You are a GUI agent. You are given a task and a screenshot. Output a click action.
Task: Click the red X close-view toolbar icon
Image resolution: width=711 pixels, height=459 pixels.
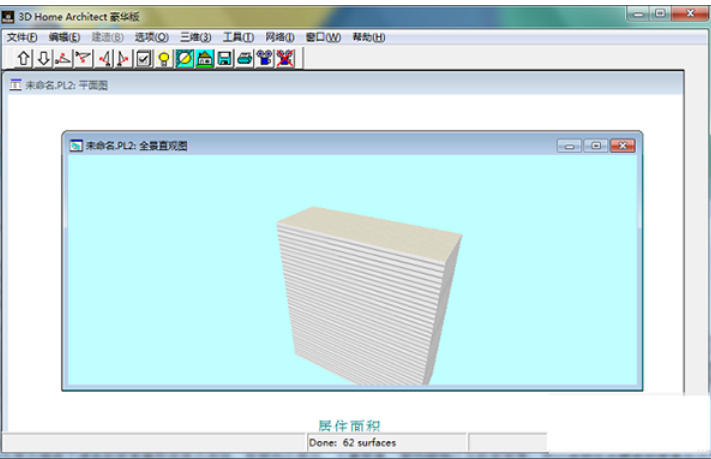point(285,58)
